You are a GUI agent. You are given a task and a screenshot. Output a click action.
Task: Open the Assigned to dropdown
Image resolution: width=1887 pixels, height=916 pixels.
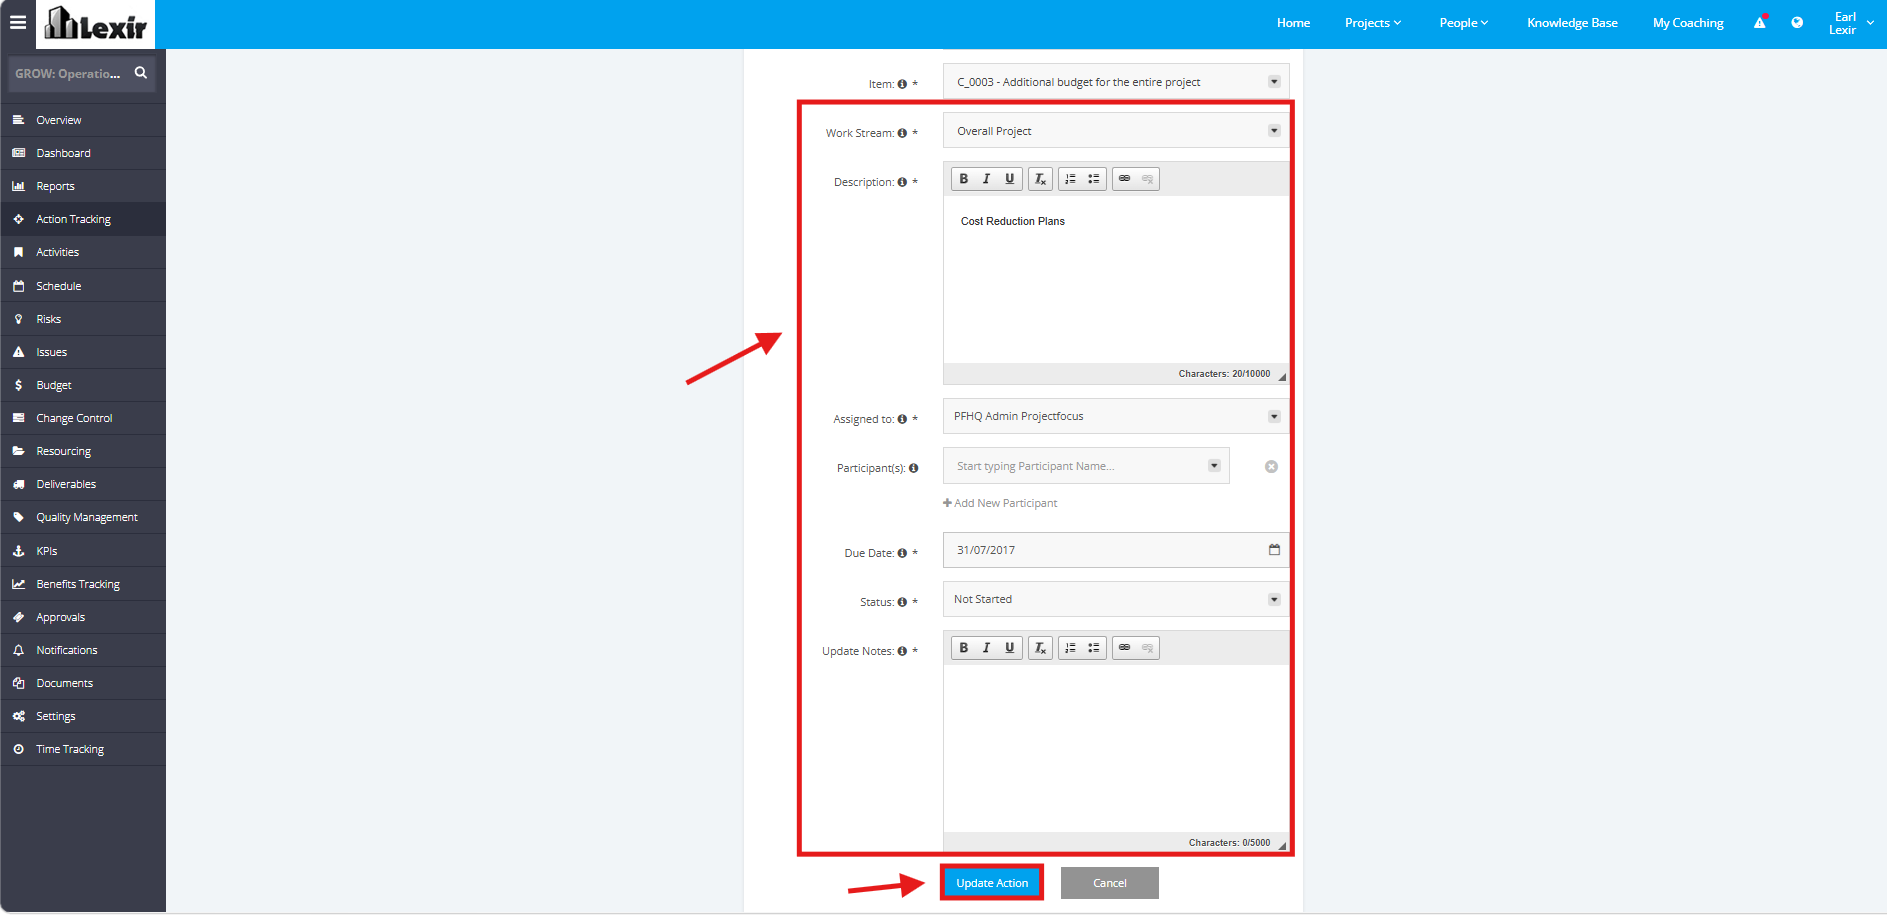1116,416
